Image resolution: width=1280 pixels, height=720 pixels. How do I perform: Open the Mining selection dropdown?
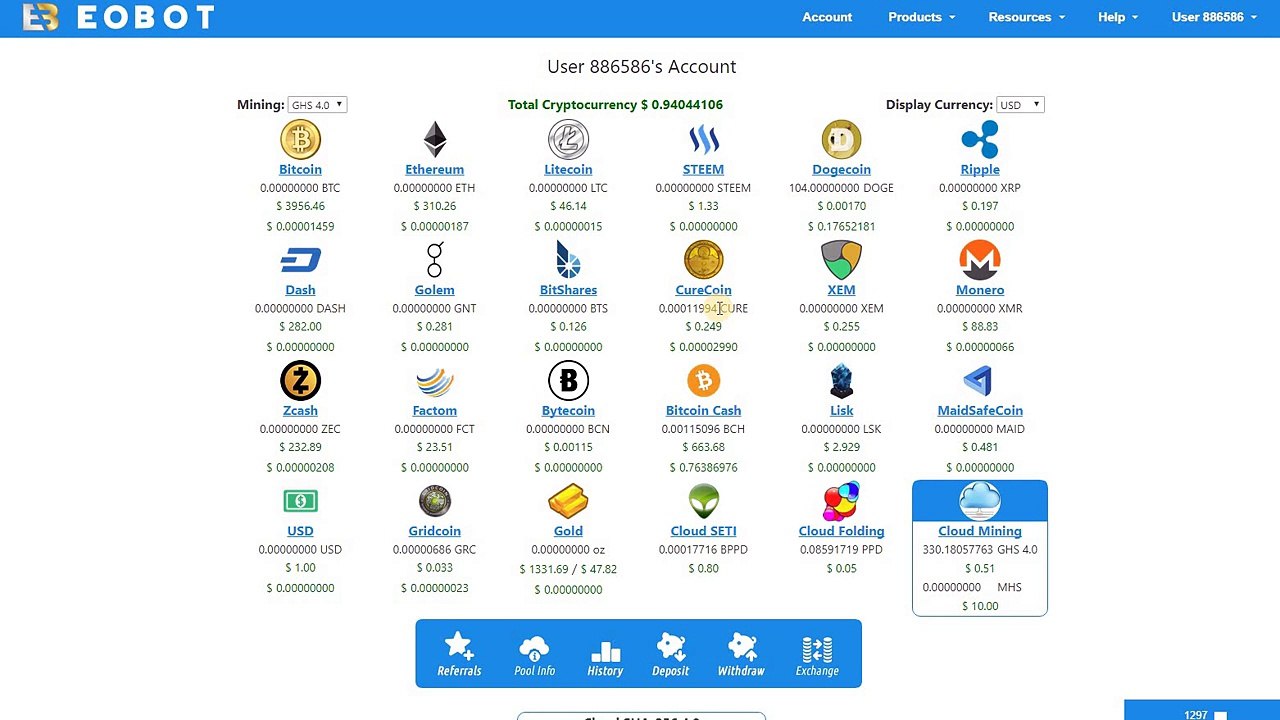(317, 105)
